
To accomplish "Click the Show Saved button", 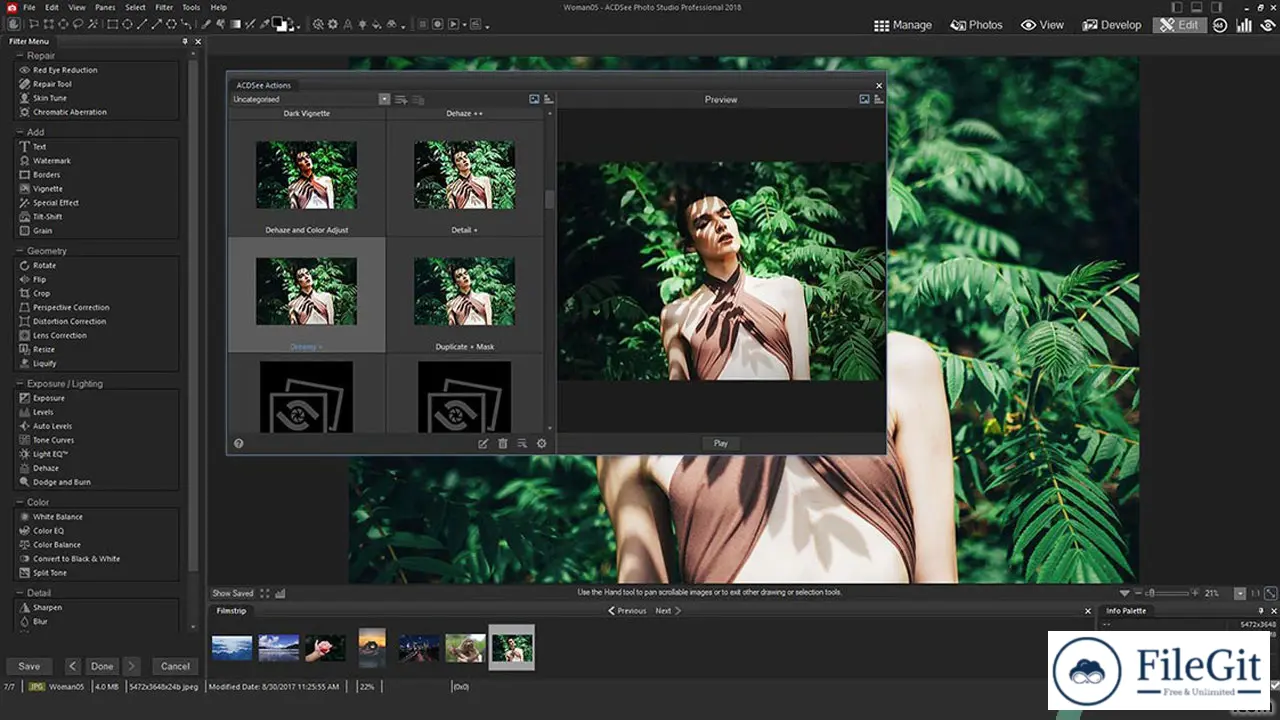I will 232,593.
